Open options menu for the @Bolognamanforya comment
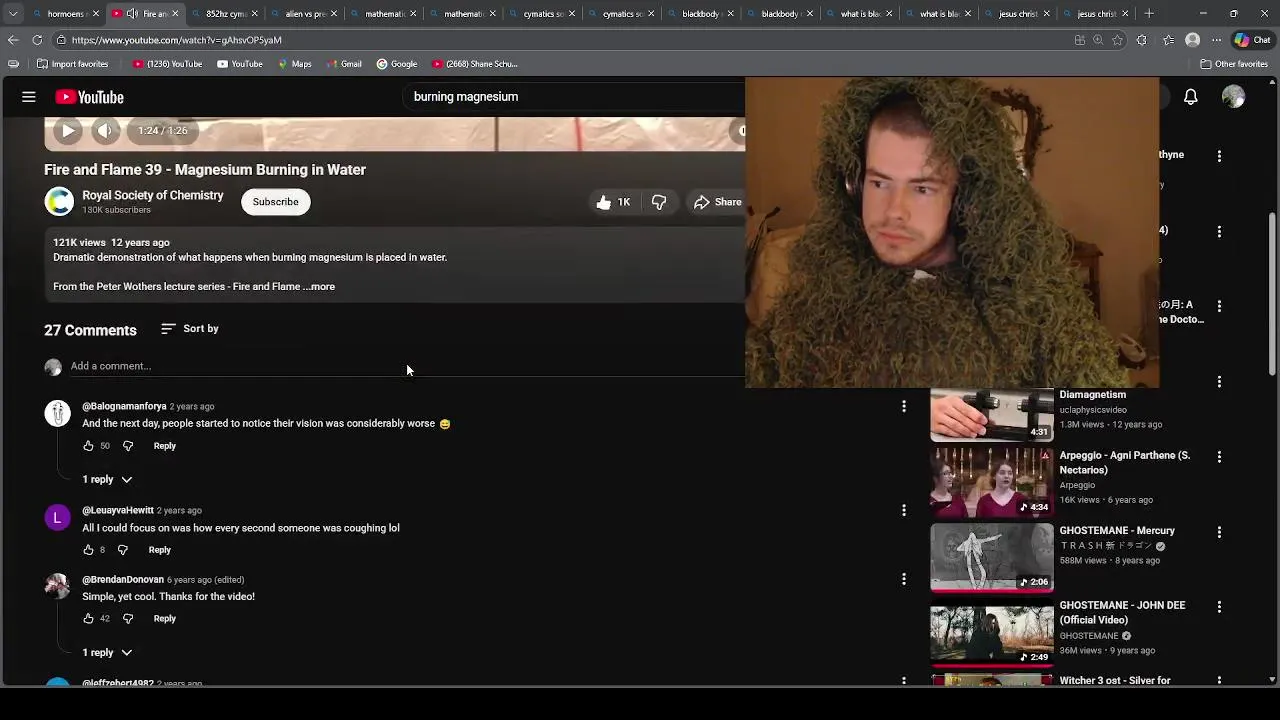 [x=904, y=406]
